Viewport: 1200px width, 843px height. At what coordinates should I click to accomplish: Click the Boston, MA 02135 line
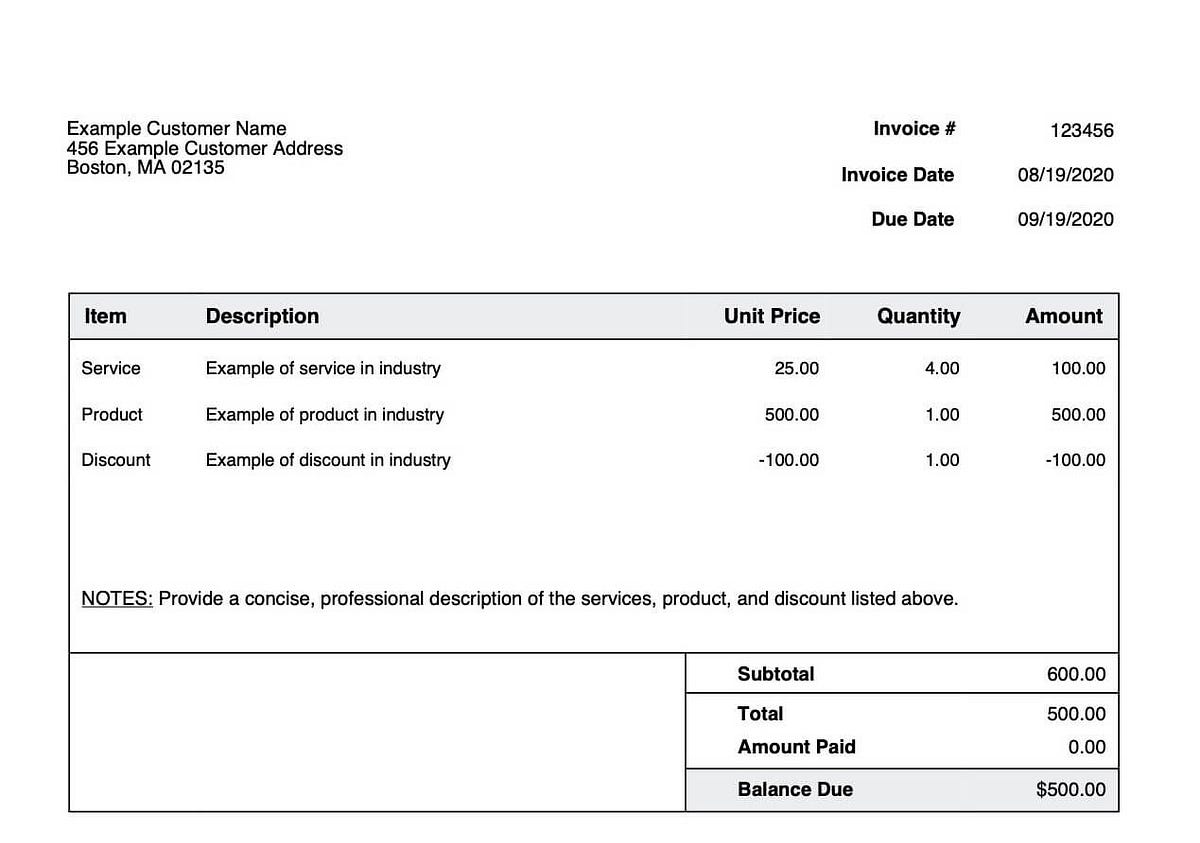(145, 167)
